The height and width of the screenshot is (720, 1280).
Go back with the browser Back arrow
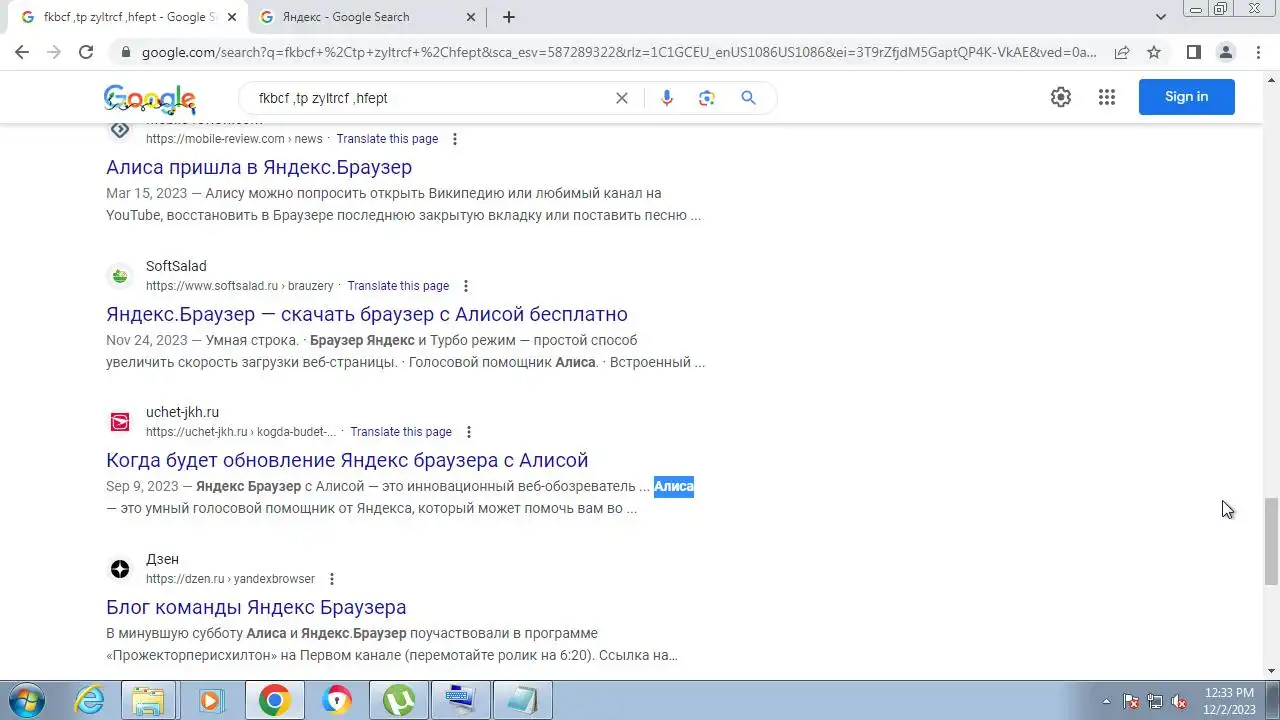coord(22,52)
